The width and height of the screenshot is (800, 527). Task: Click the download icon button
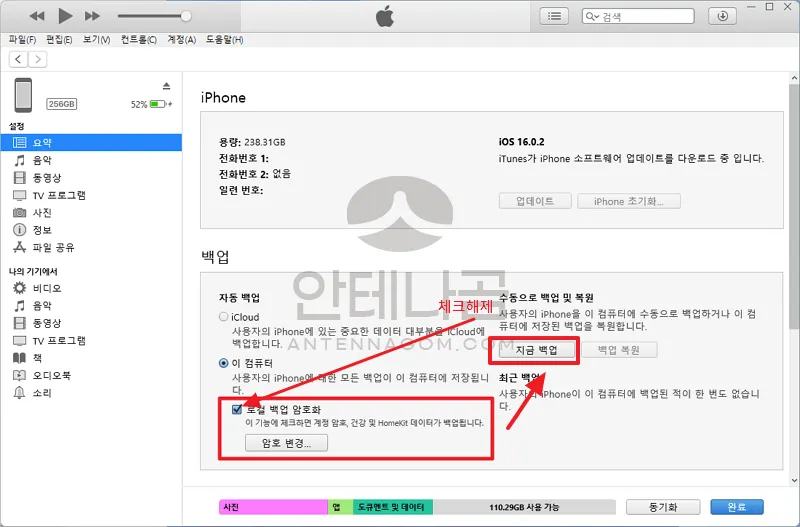(x=722, y=16)
